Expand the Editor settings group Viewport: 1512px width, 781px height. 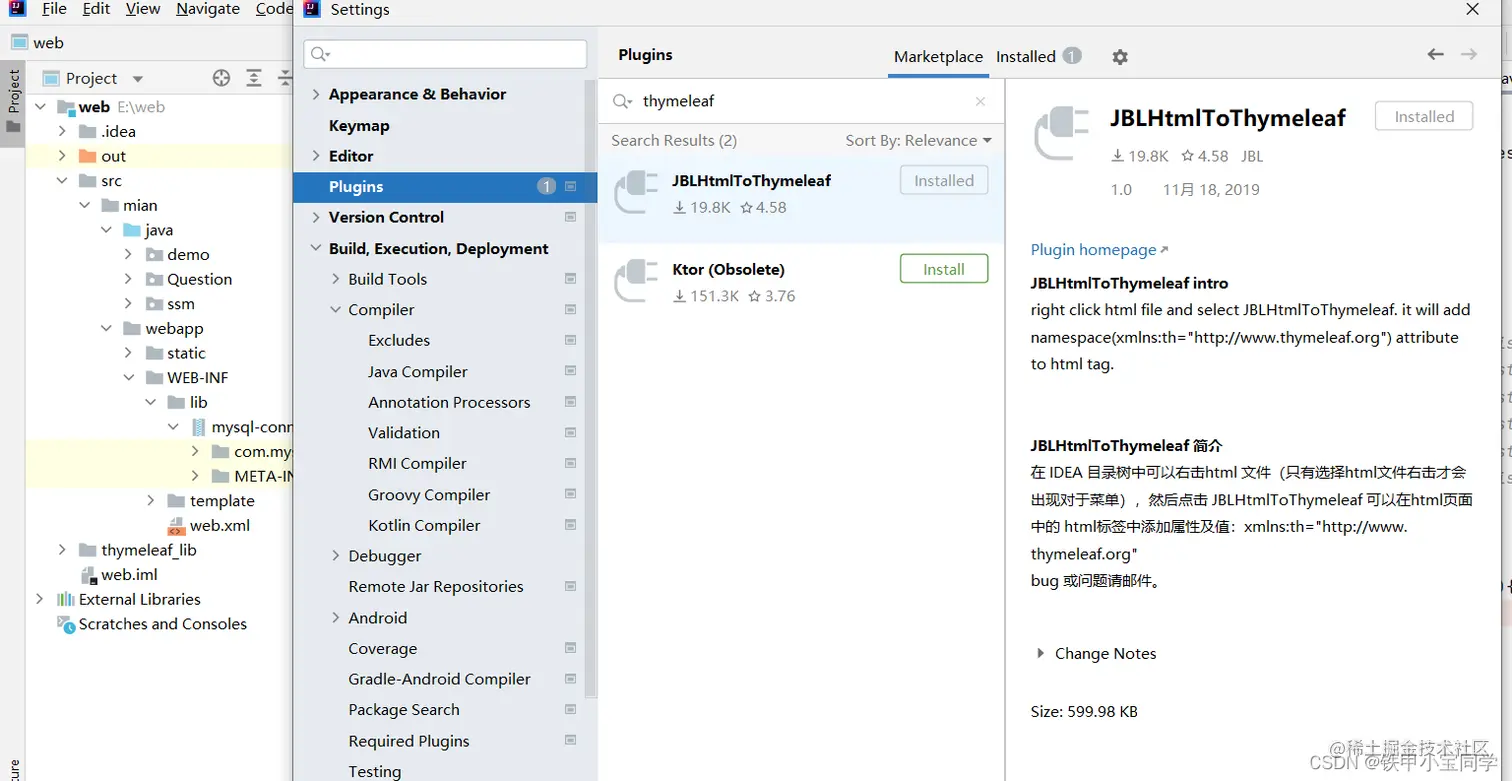coord(316,156)
